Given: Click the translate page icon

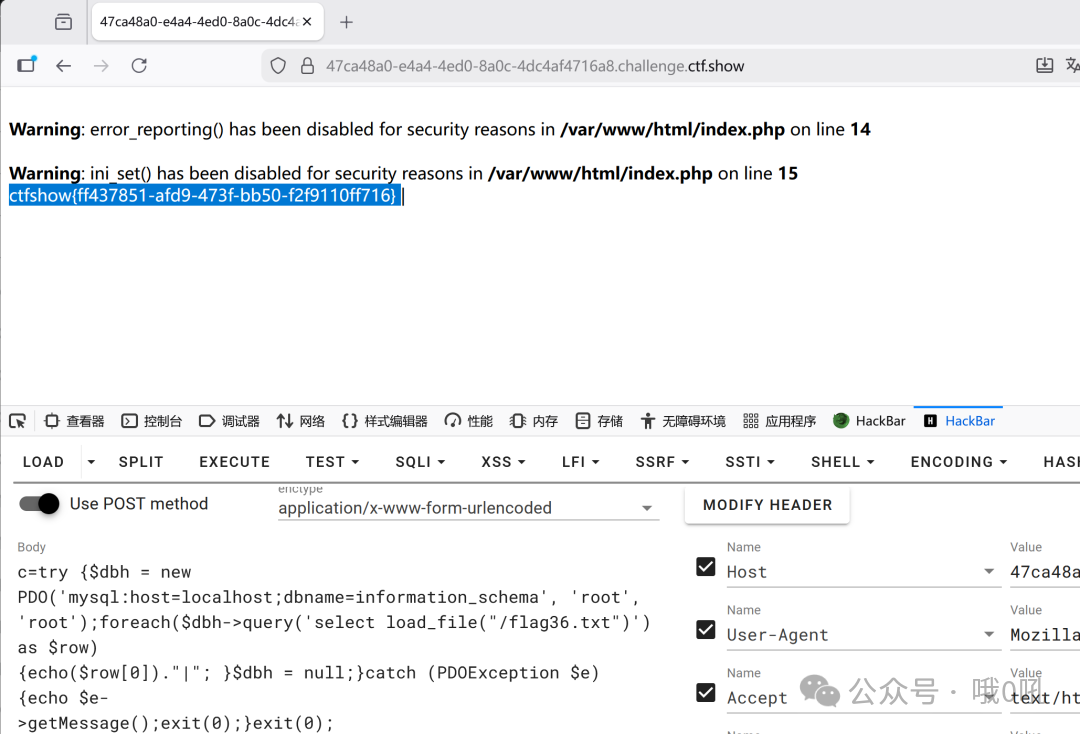Looking at the screenshot, I should click(x=1072, y=65).
